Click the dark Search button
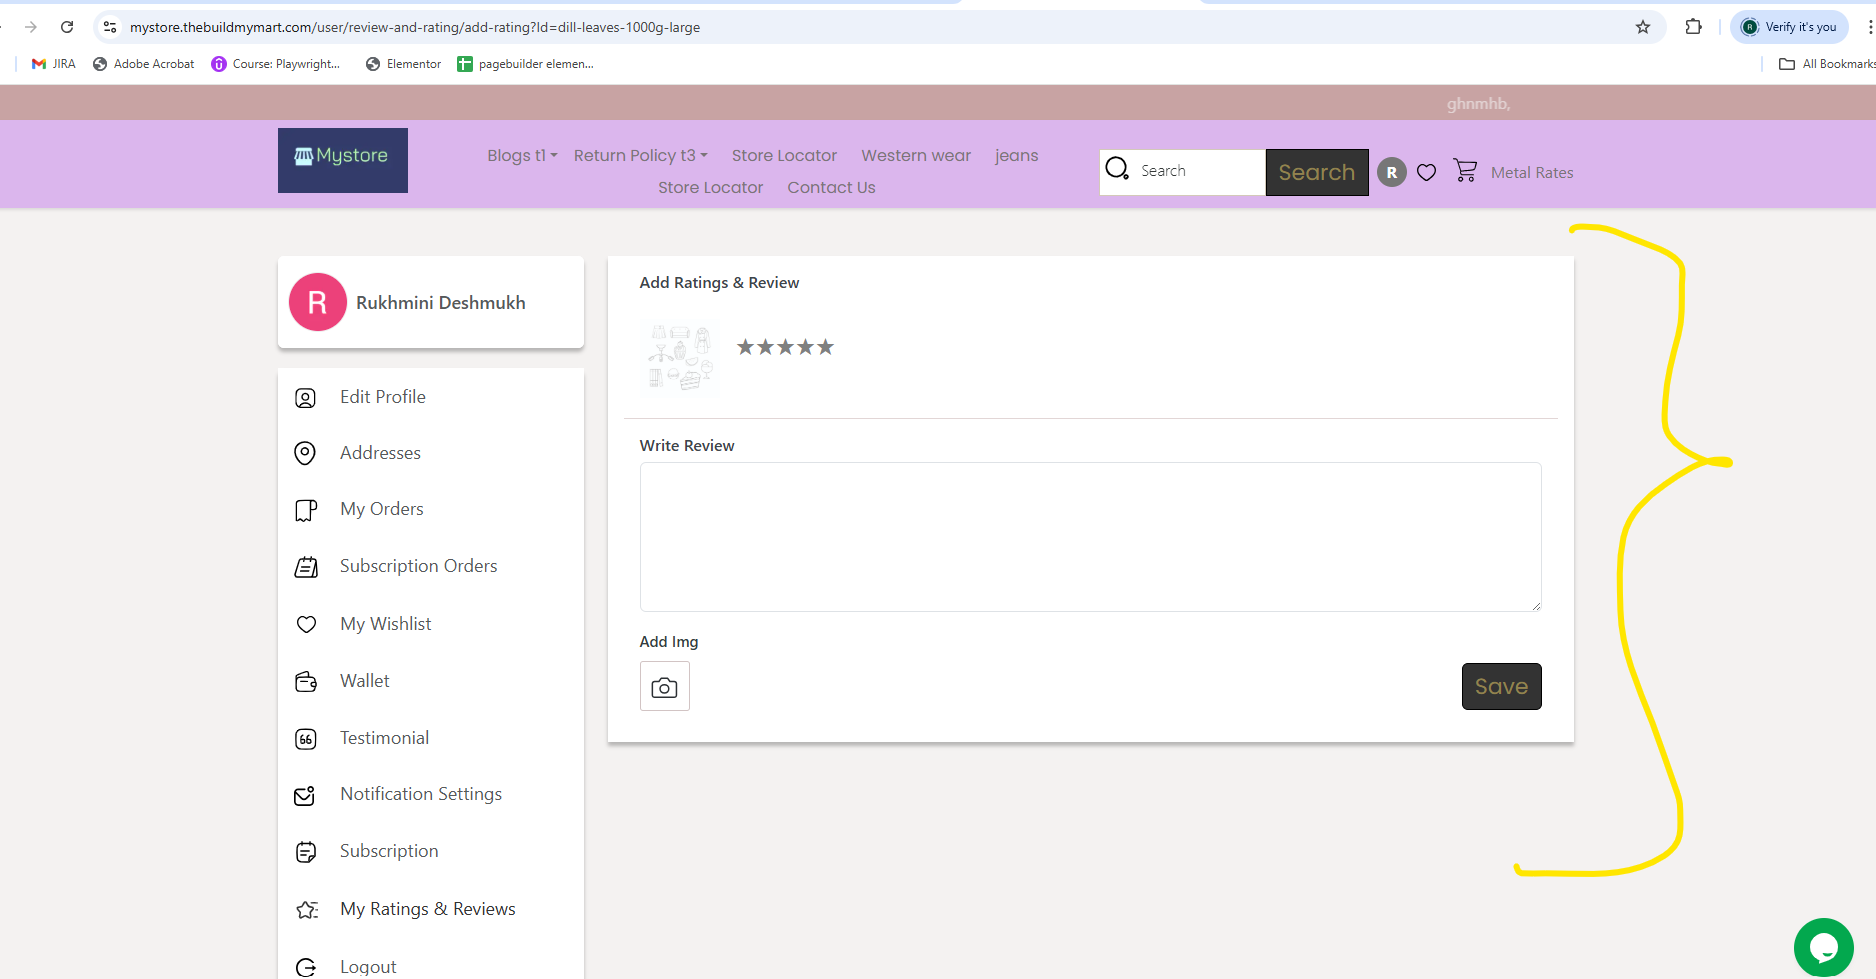Image resolution: width=1876 pixels, height=979 pixels. point(1316,172)
